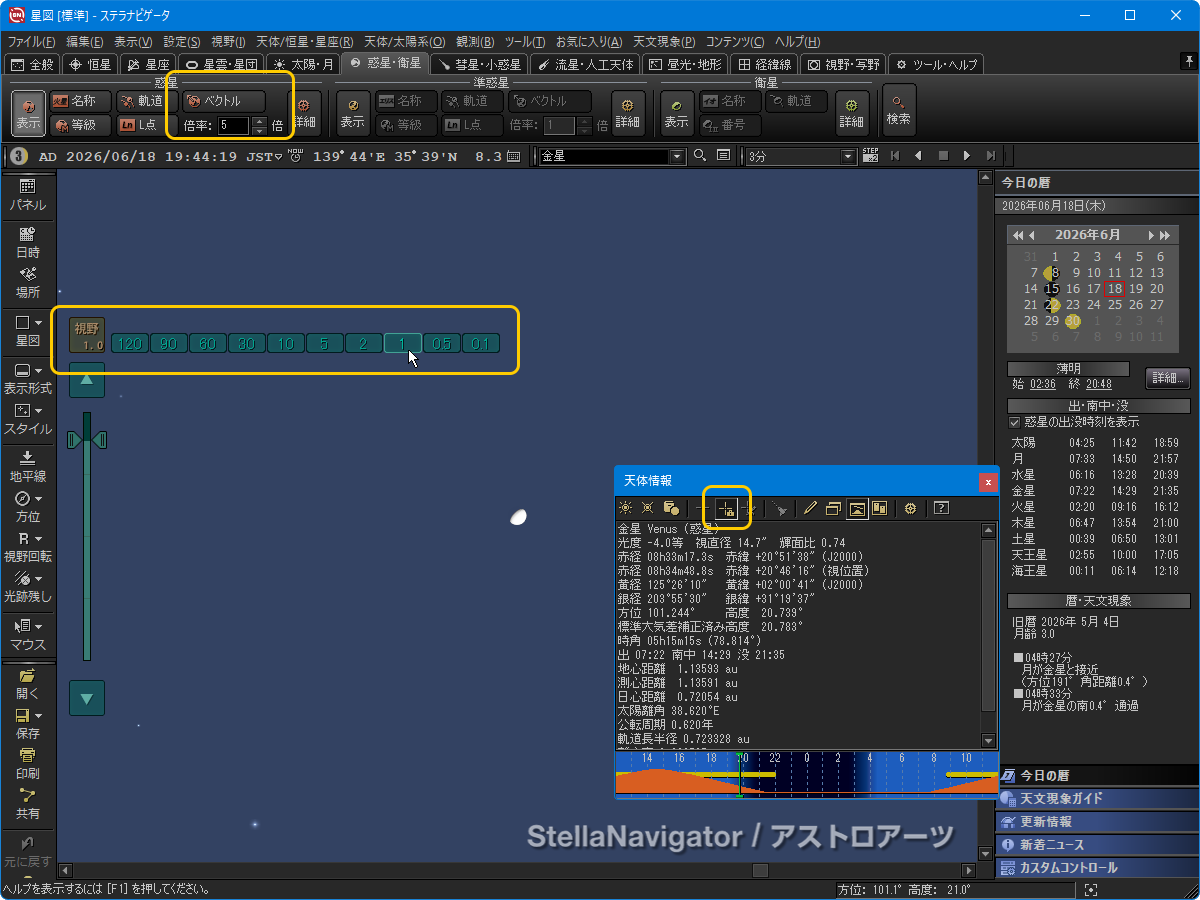Open the 金星 object selection dropdown
Image resolution: width=1200 pixels, height=900 pixels.
click(677, 156)
